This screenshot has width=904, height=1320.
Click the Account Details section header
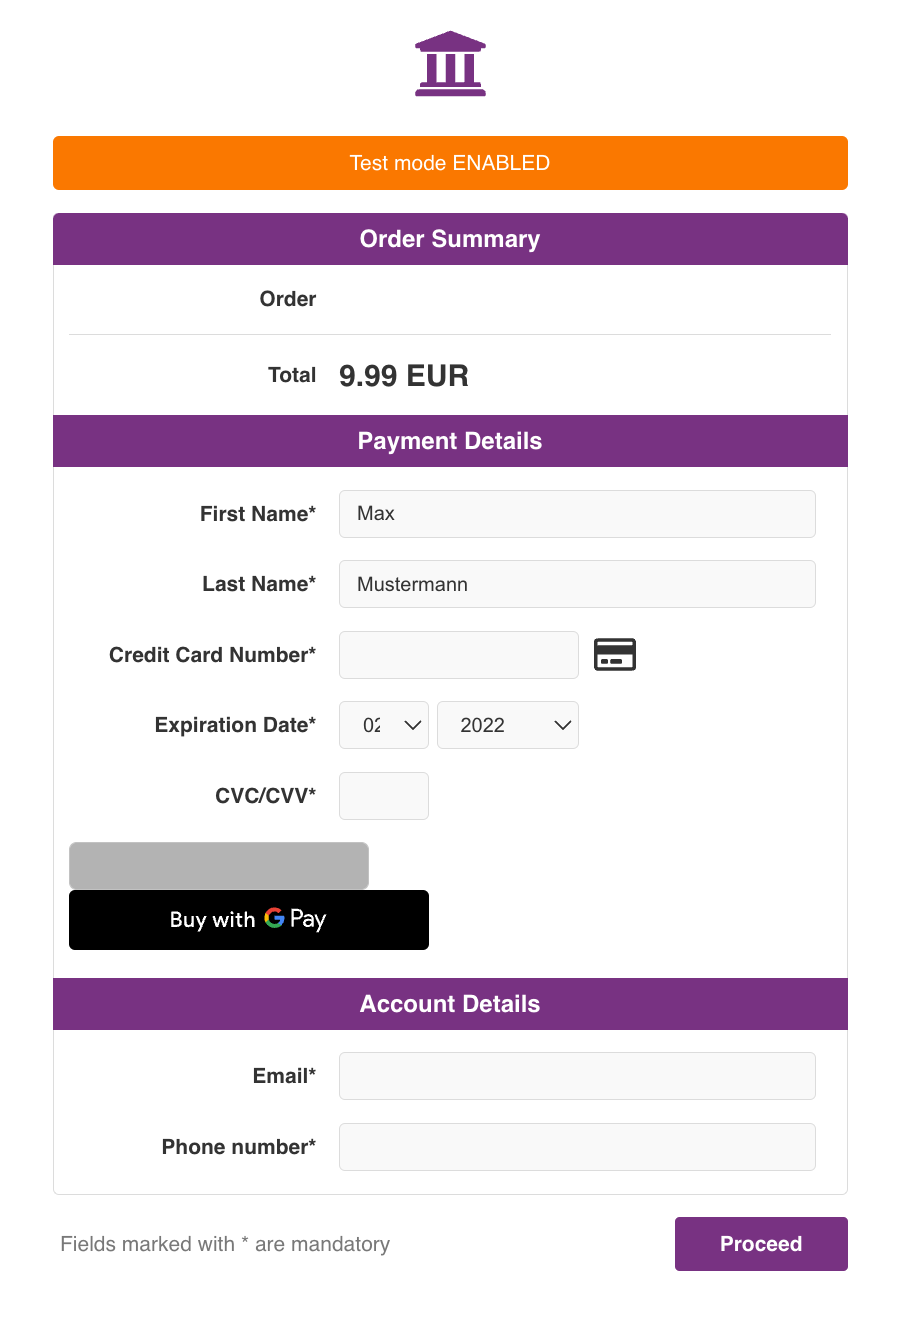pos(450,1004)
